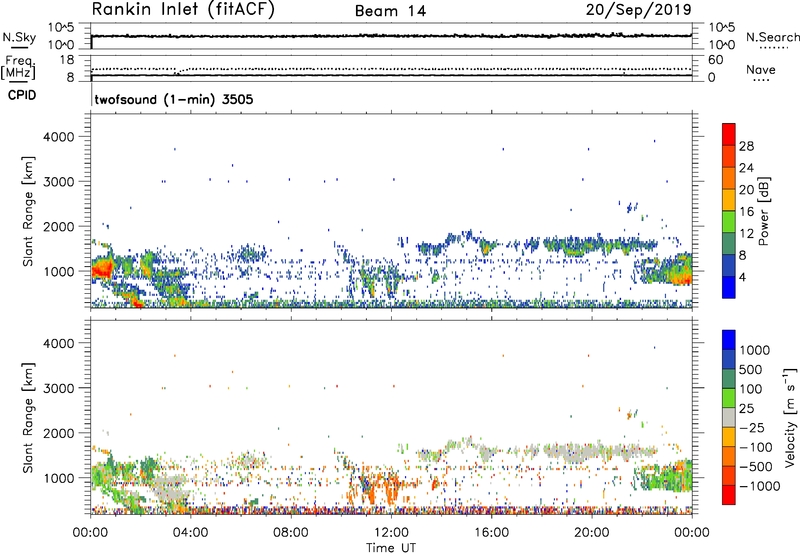Click the "20:00" time axis label
This screenshot has width=800, height=554.
coord(592,533)
